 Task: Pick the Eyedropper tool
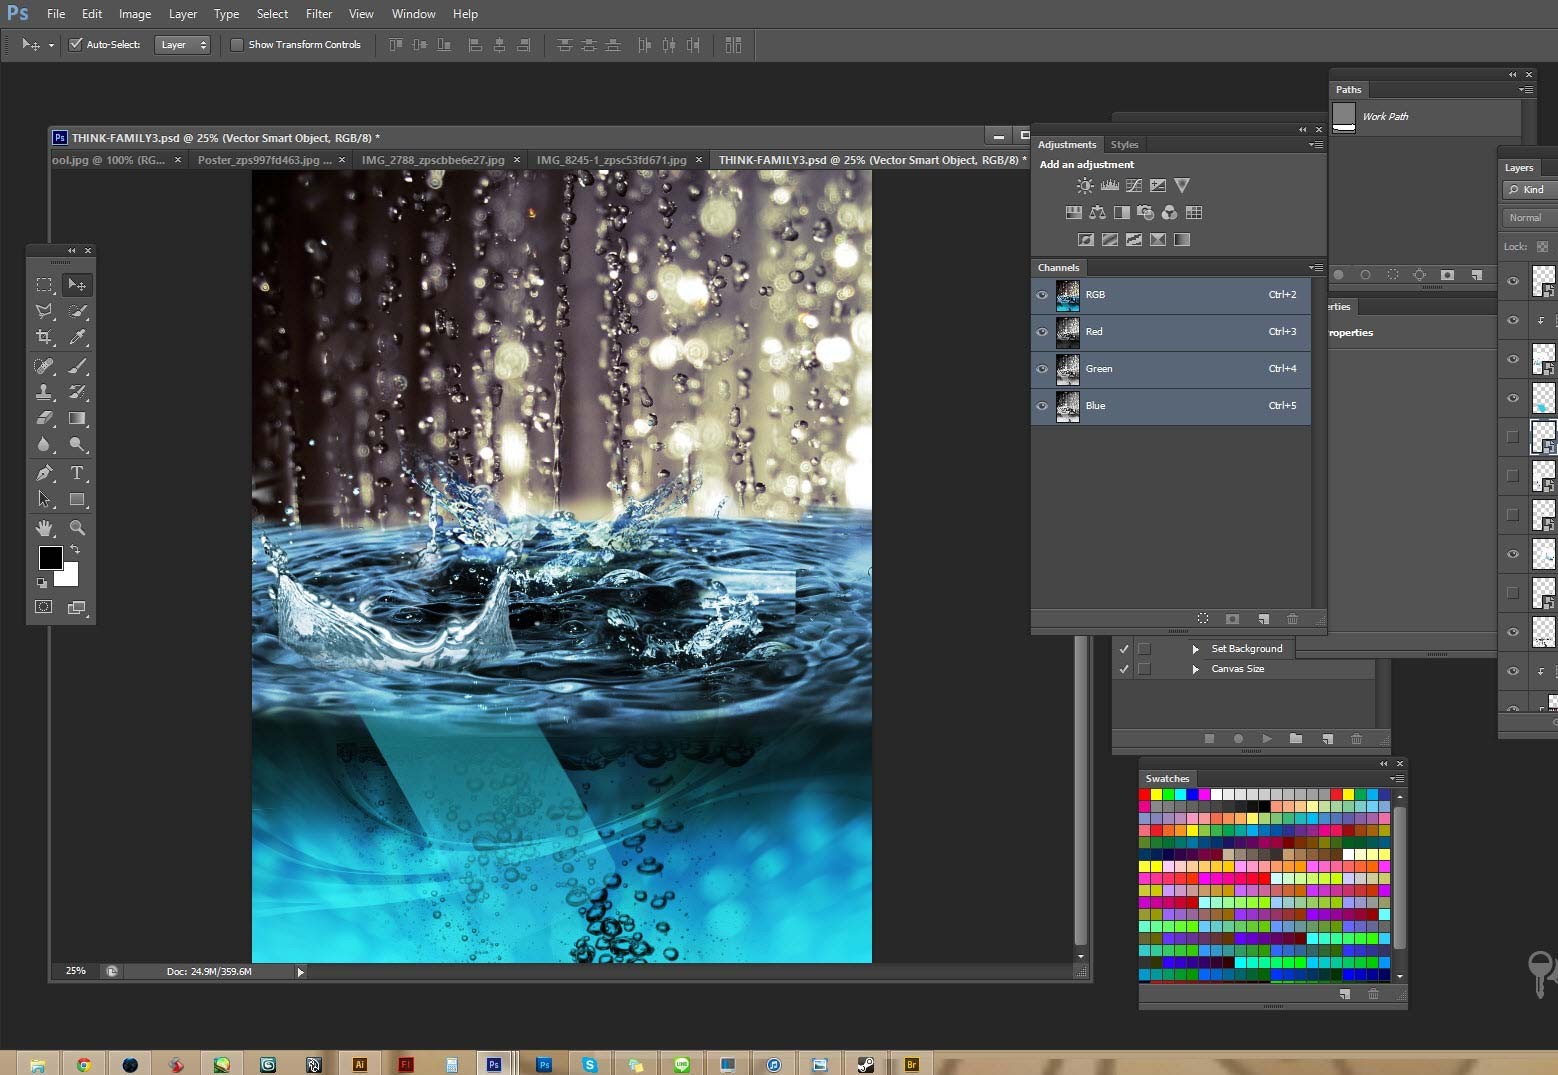77,338
